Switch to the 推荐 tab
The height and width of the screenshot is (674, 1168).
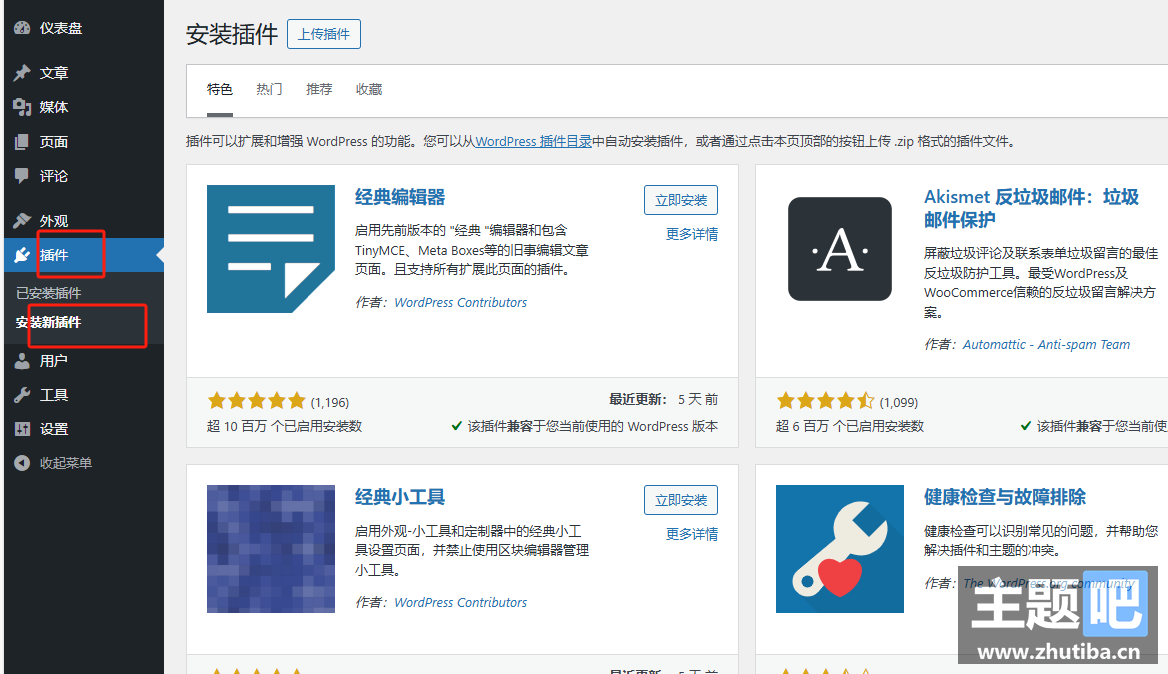click(x=319, y=89)
